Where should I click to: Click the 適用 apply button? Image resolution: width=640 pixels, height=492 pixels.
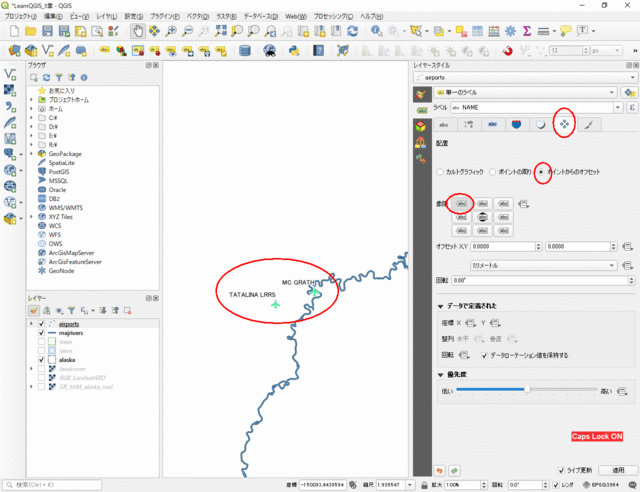click(x=618, y=468)
